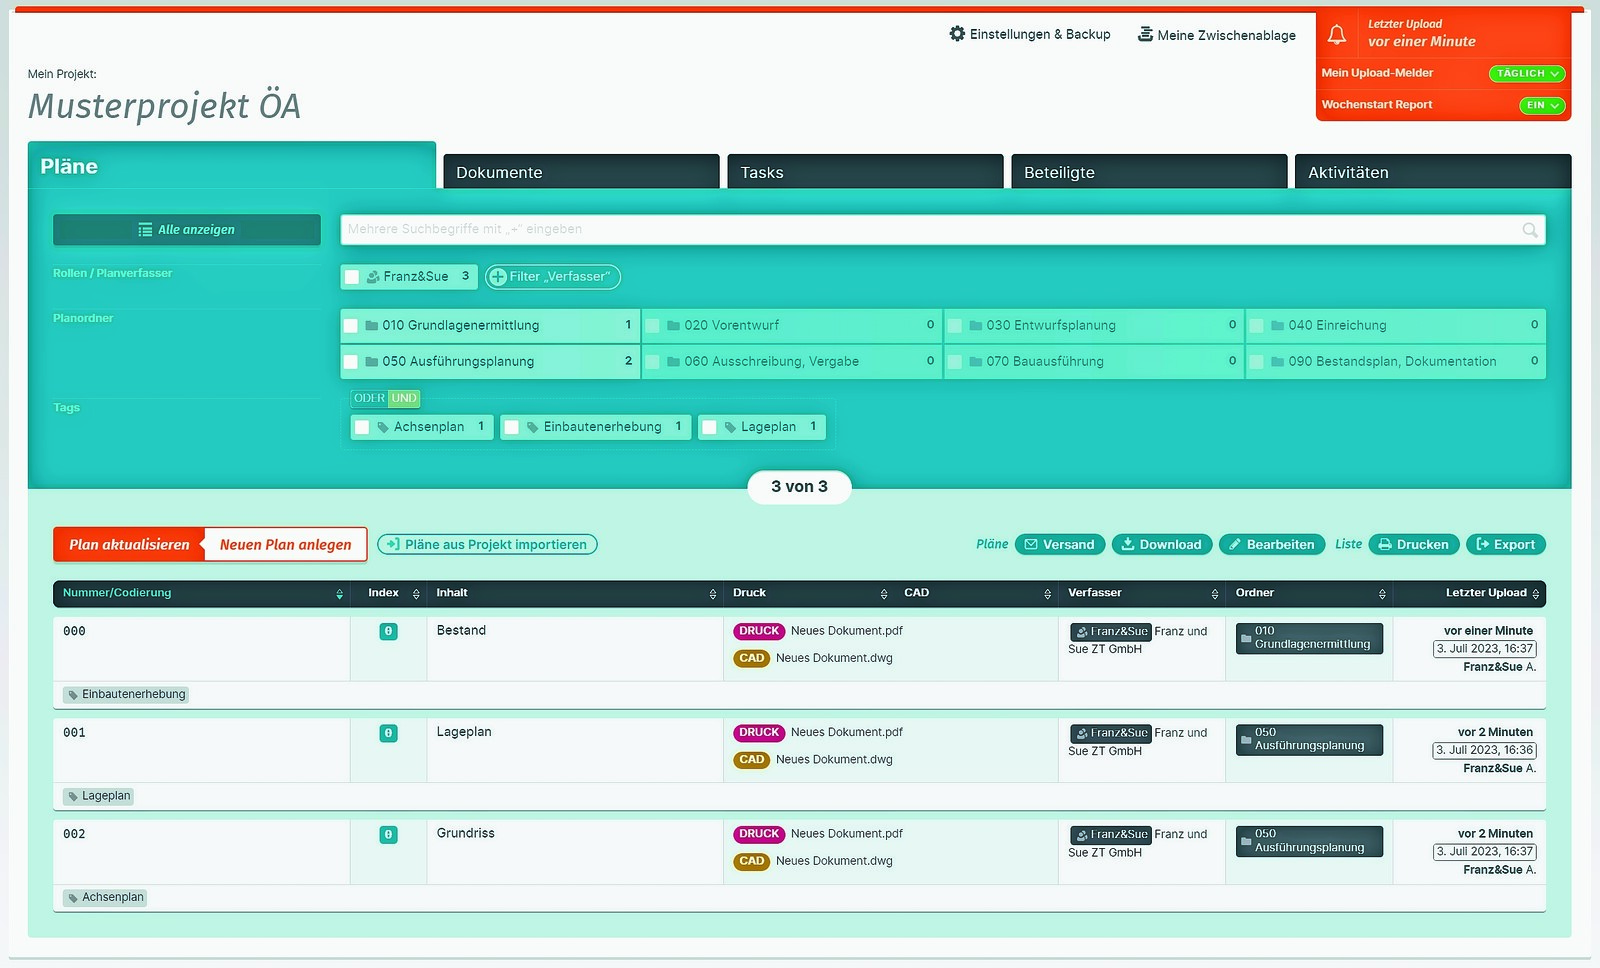Click Franz&Sue author badge in row 000

click(x=1111, y=632)
